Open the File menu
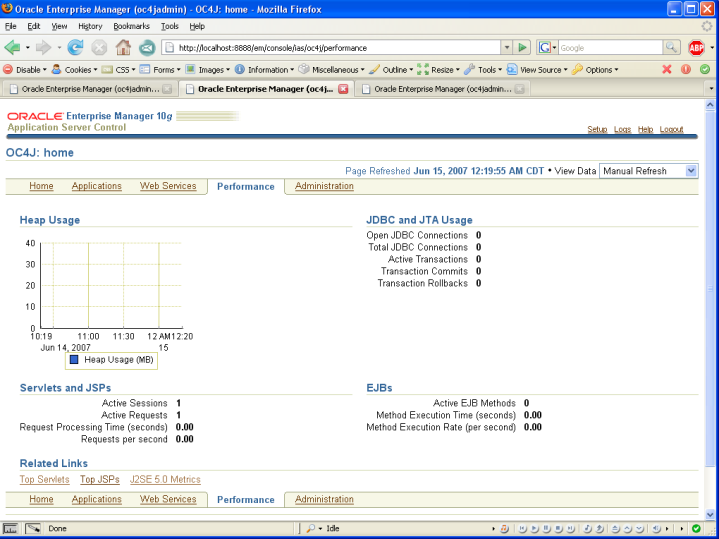 (11, 26)
